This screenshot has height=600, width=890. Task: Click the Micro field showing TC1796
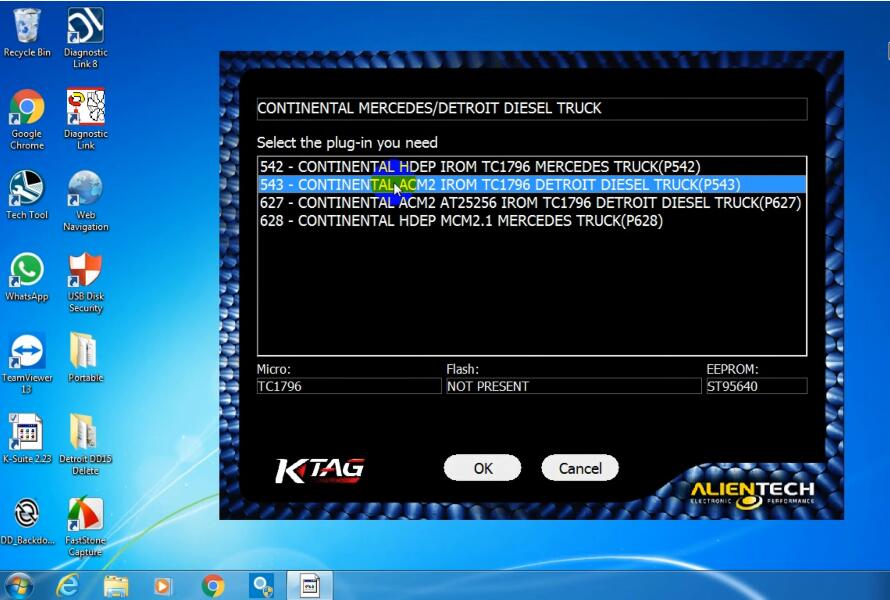pos(349,386)
